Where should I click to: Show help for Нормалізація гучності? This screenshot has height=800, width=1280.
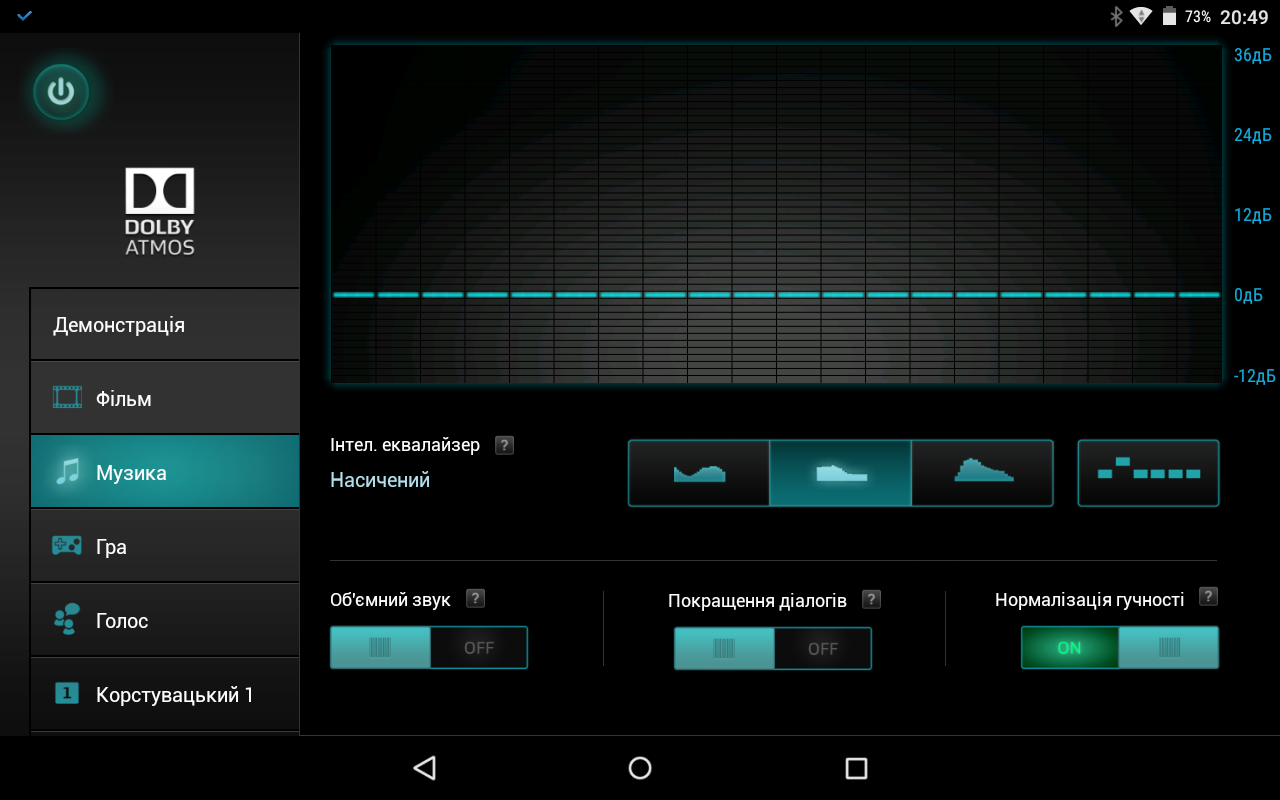(x=1208, y=597)
